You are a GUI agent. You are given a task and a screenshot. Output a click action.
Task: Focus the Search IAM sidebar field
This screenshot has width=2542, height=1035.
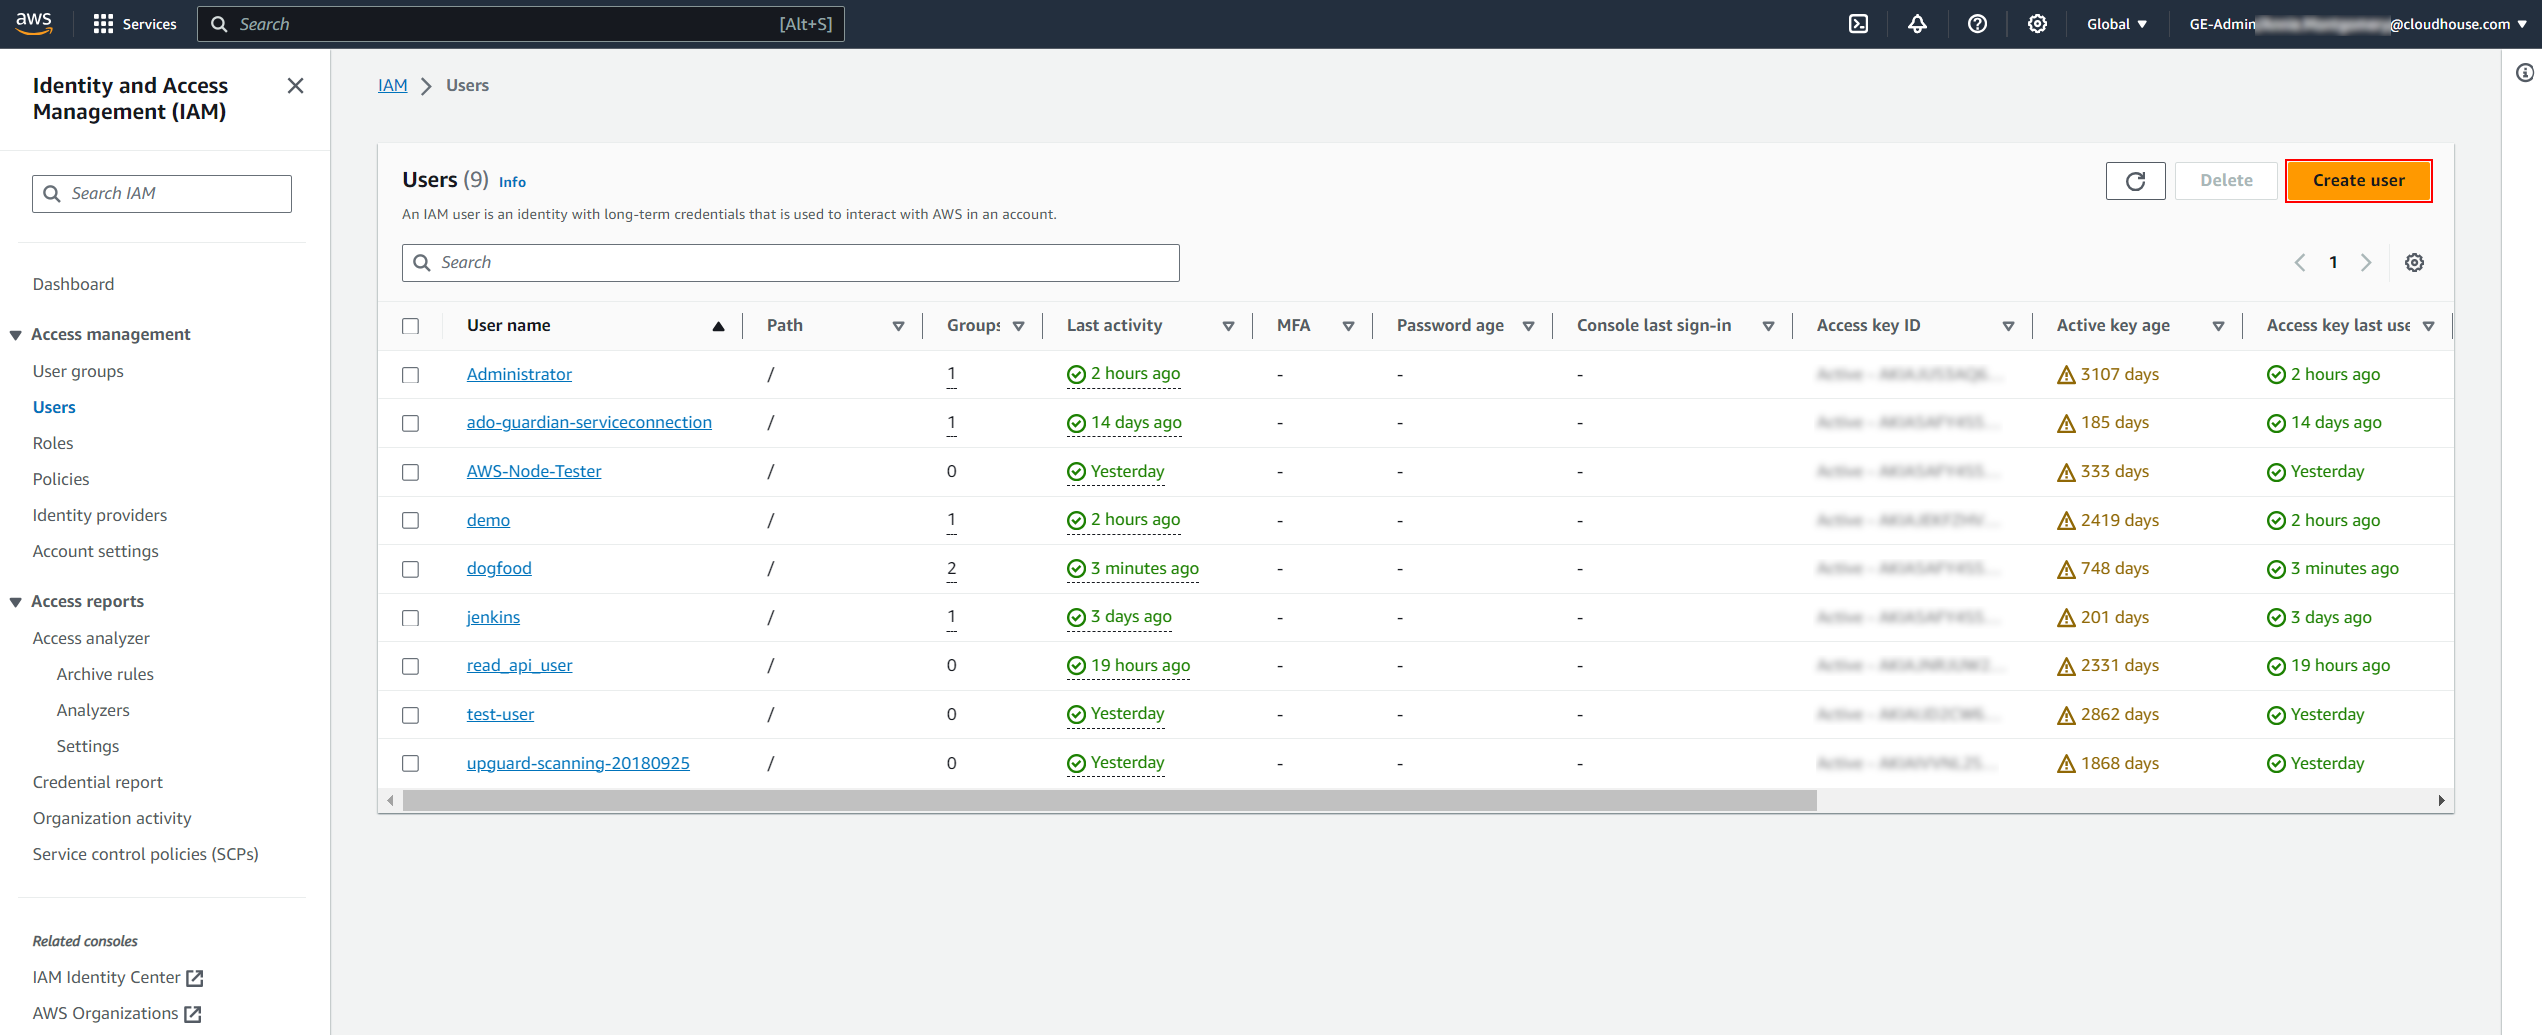(162, 194)
